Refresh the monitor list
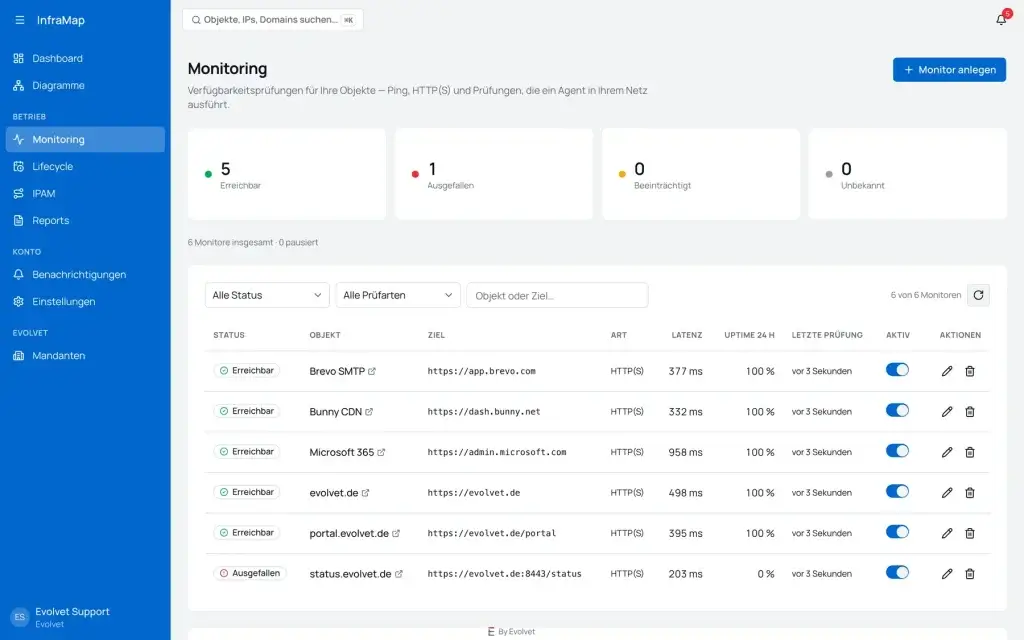The height and width of the screenshot is (640, 1024). pos(978,295)
